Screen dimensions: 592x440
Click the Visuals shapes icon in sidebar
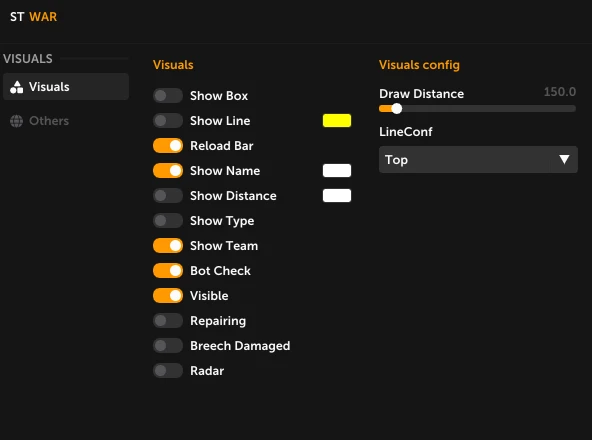click(x=17, y=87)
